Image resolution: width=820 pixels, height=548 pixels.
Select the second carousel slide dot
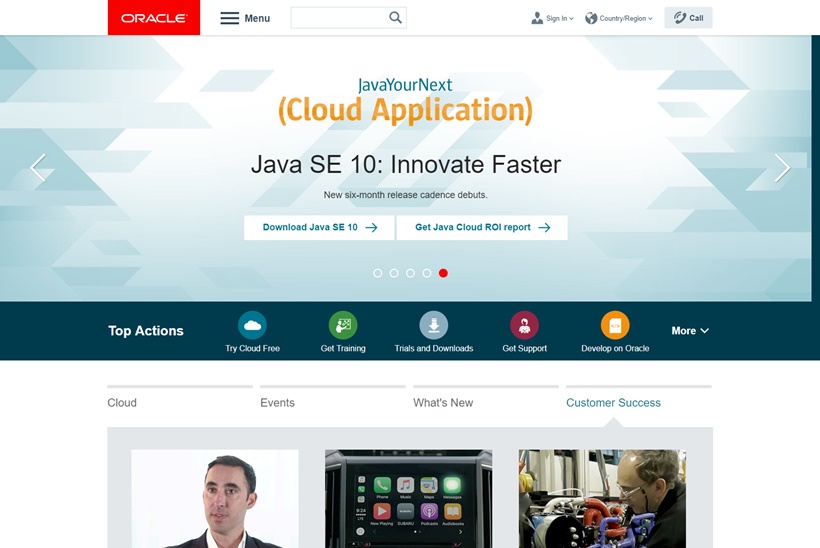click(394, 273)
